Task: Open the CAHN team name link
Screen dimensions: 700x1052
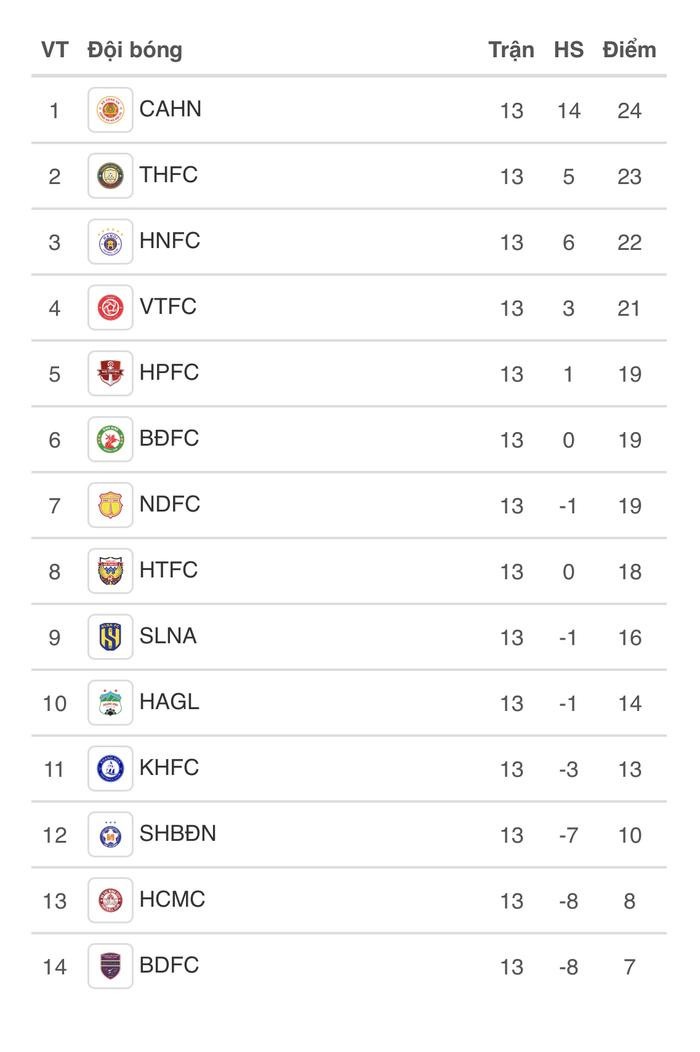Action: coord(170,109)
